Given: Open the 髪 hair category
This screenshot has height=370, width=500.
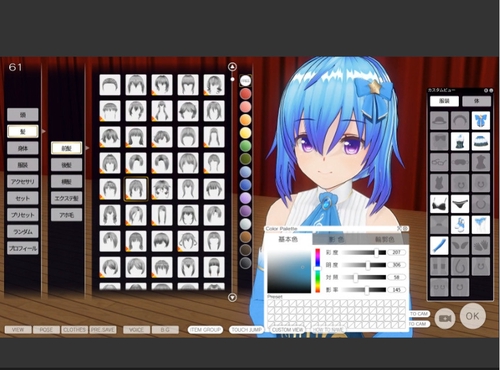Looking at the screenshot, I should point(23,131).
